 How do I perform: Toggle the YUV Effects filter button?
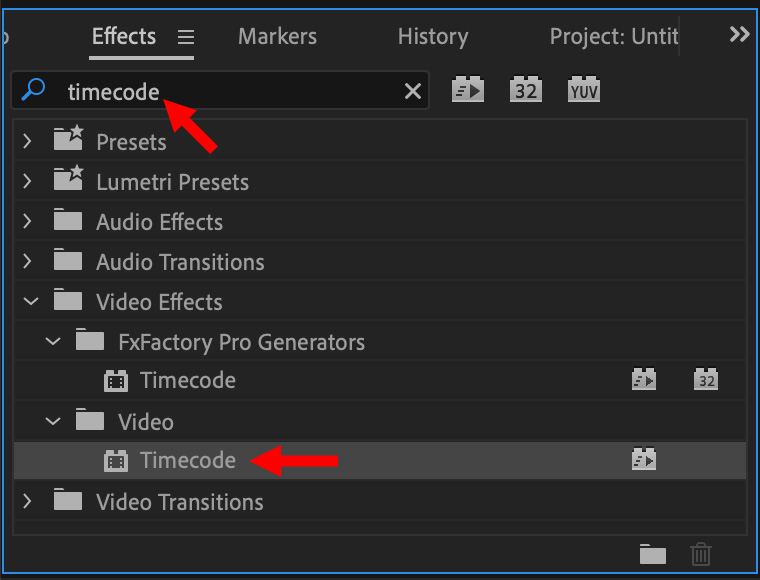pos(584,90)
